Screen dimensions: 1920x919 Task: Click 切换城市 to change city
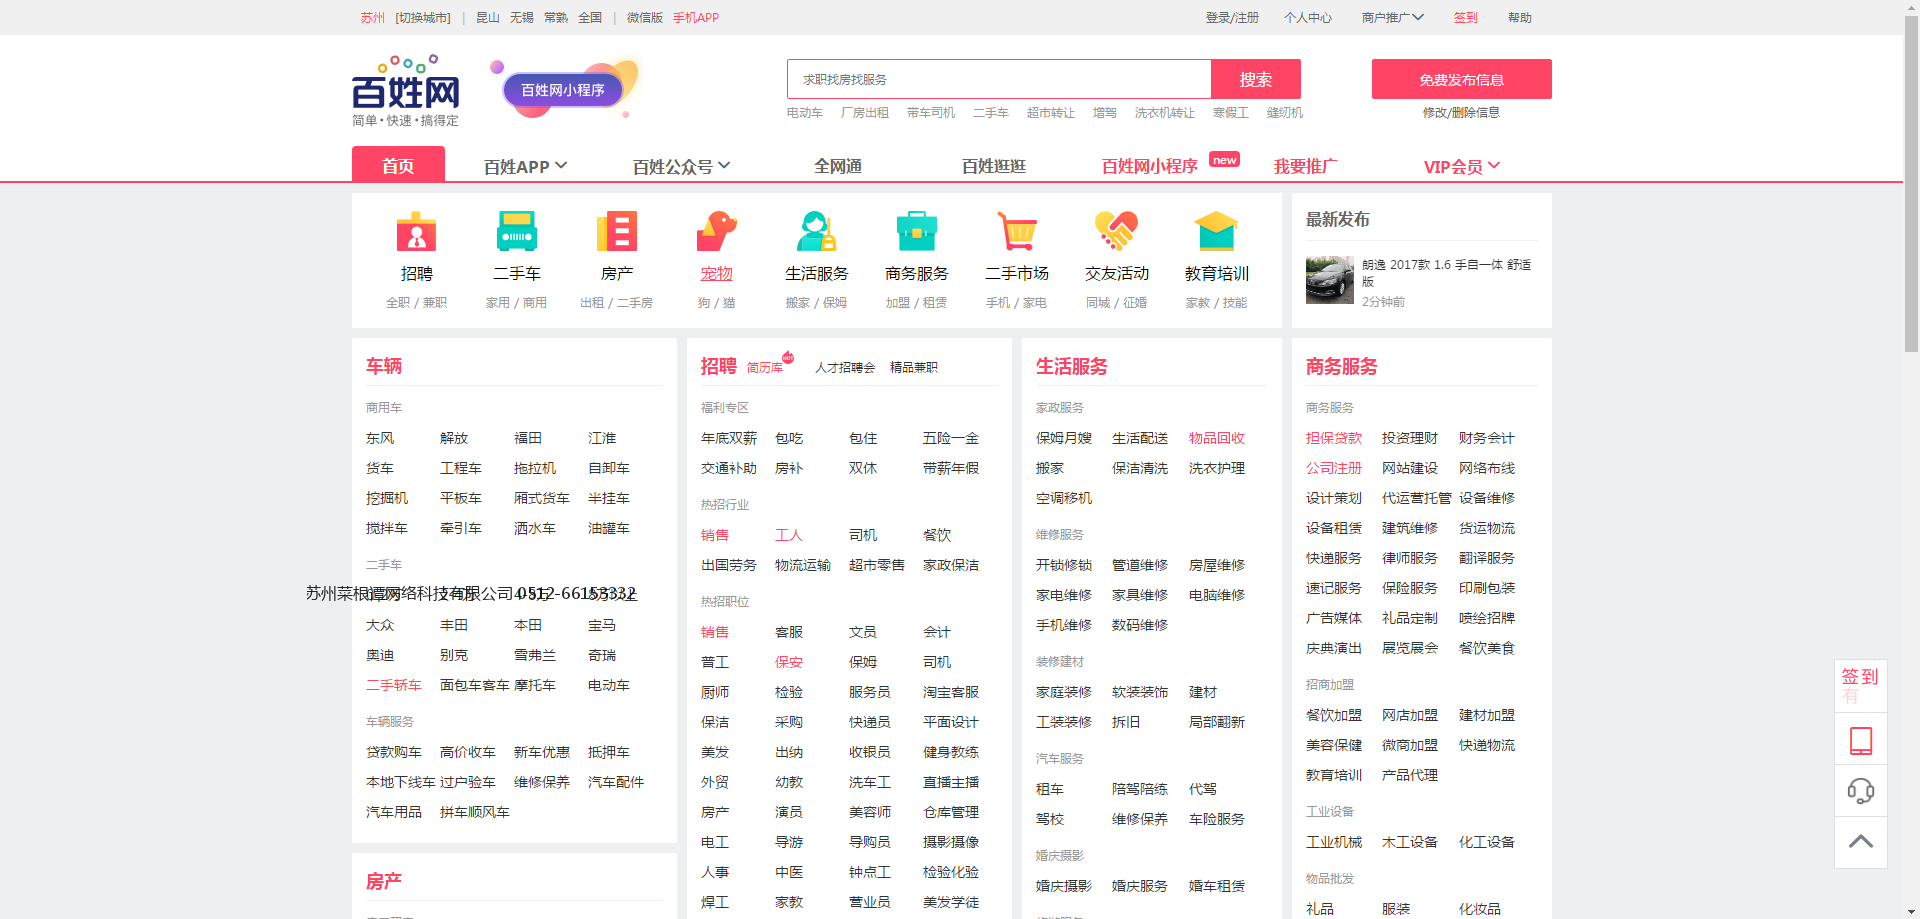[423, 18]
